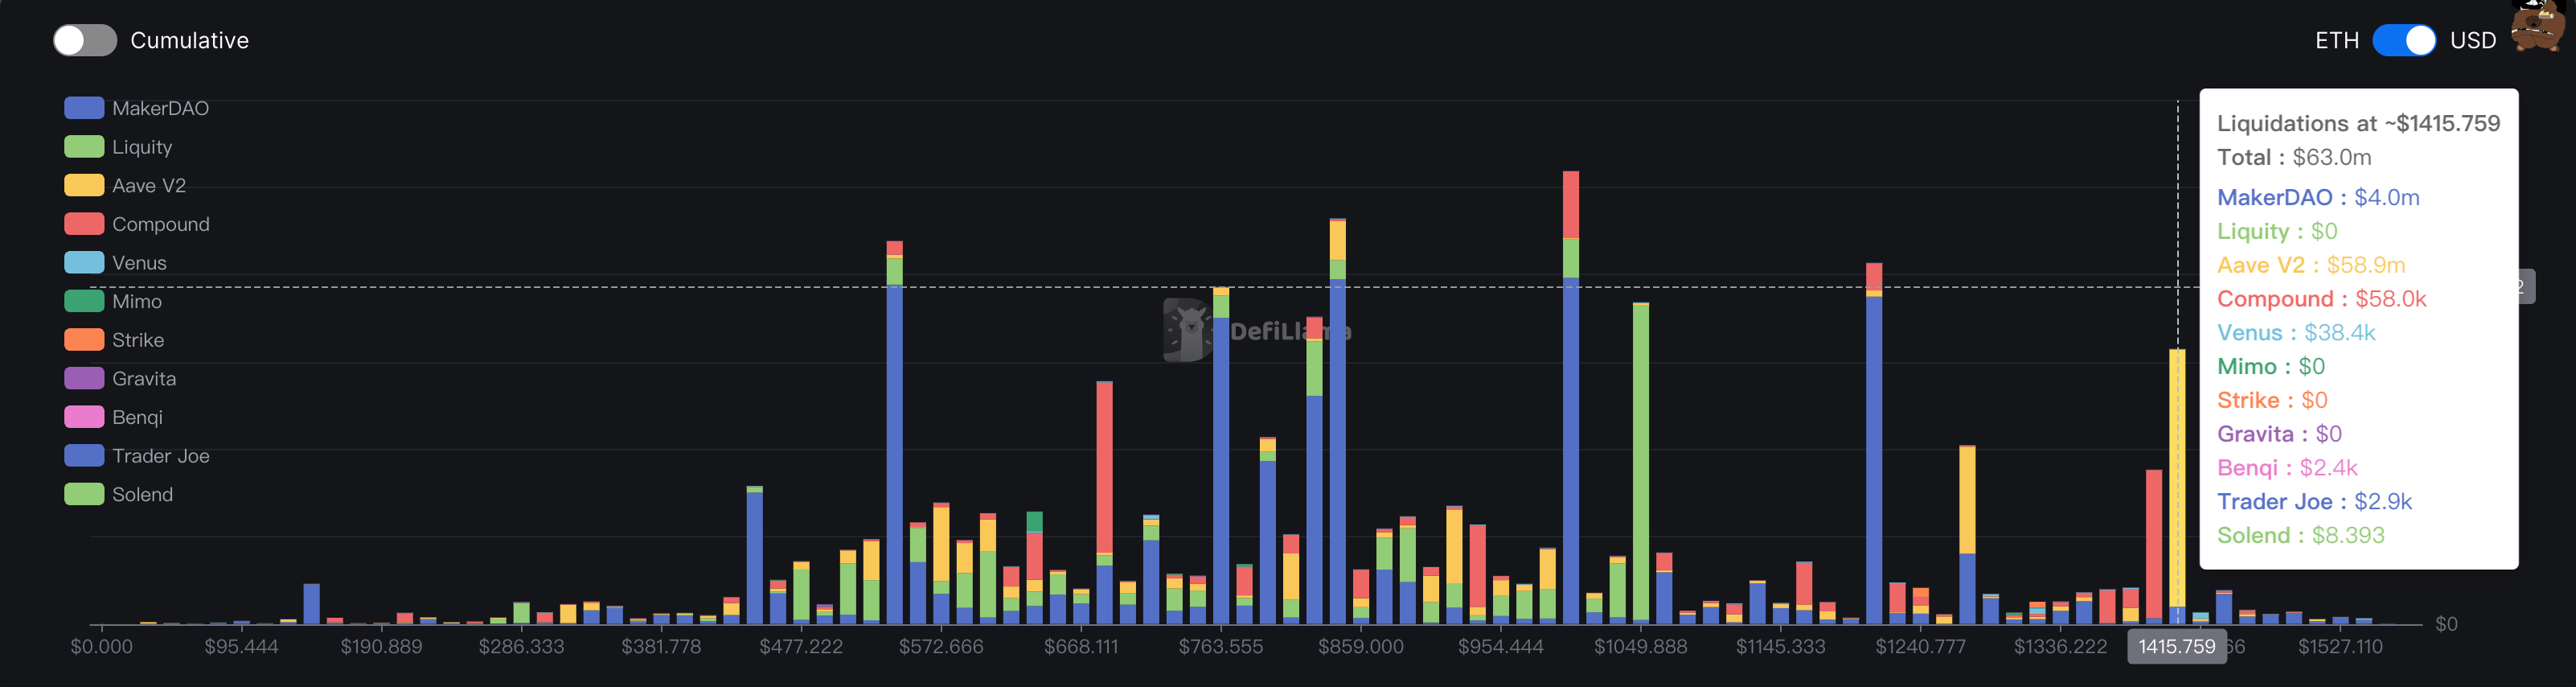This screenshot has width=2576, height=687.
Task: Click the tooltip Compound $58.0k line
Action: pyautogui.click(x=2322, y=299)
